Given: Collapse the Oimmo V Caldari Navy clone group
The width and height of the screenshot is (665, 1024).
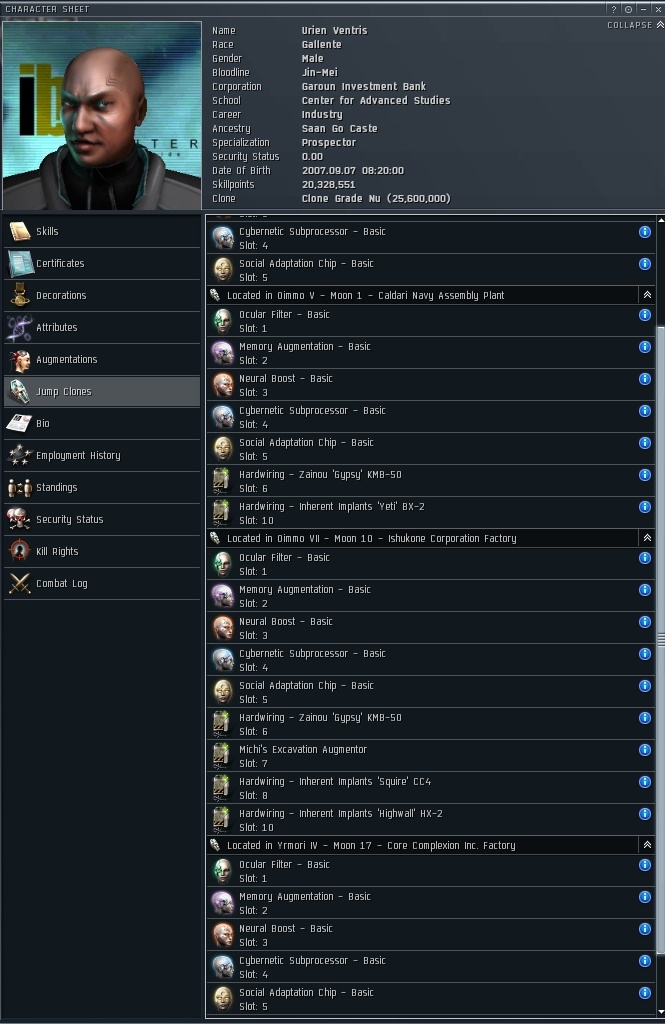Looking at the screenshot, I should click(647, 295).
